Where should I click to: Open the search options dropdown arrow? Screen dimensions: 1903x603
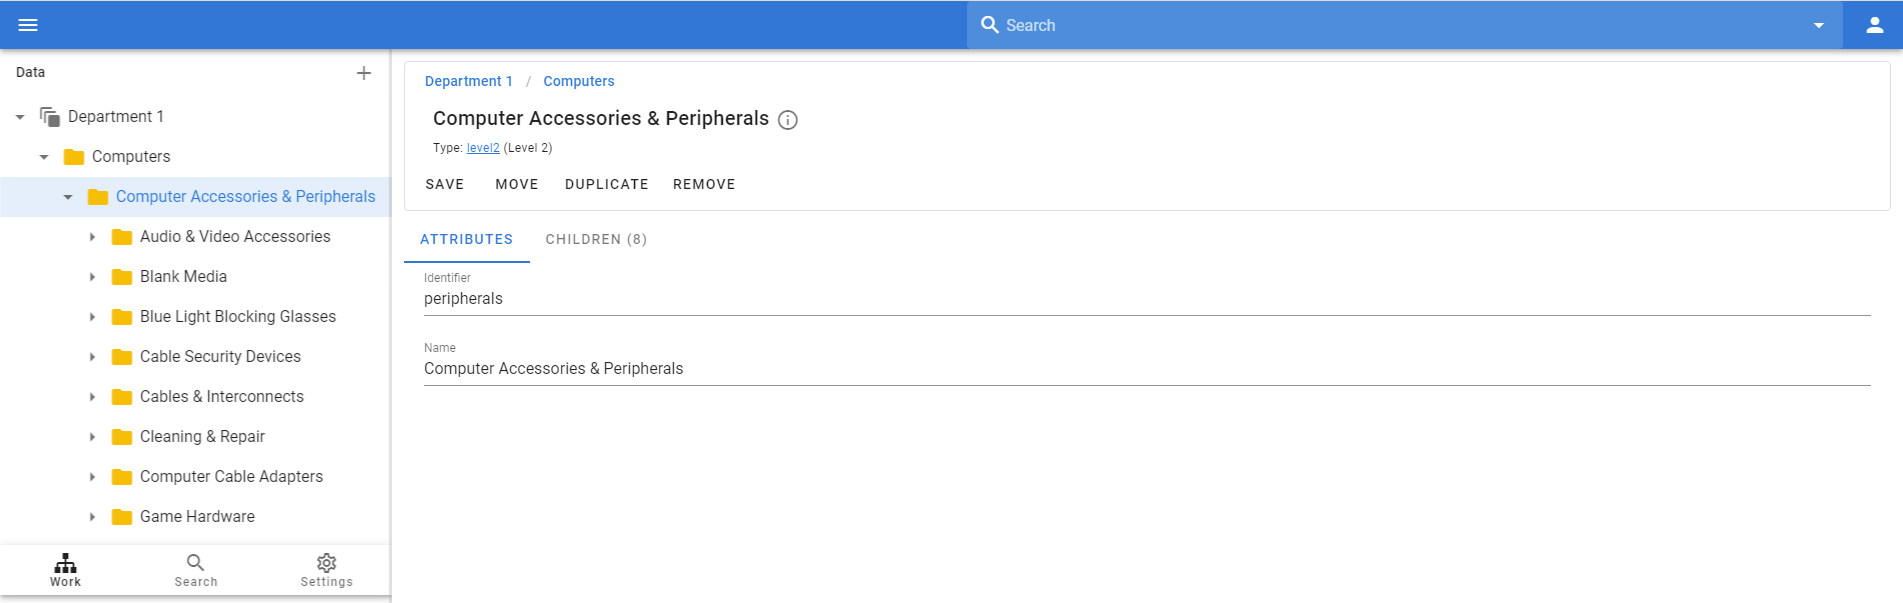tap(1819, 25)
